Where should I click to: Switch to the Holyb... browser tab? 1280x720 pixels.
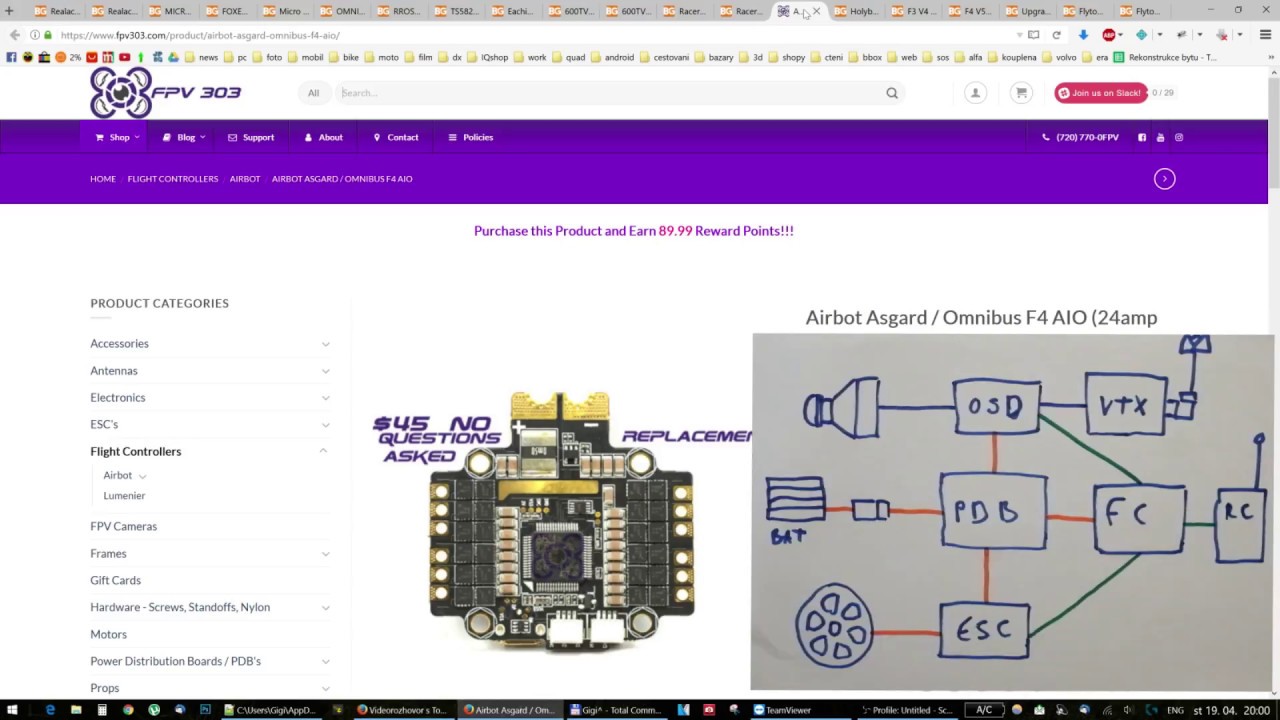click(856, 11)
